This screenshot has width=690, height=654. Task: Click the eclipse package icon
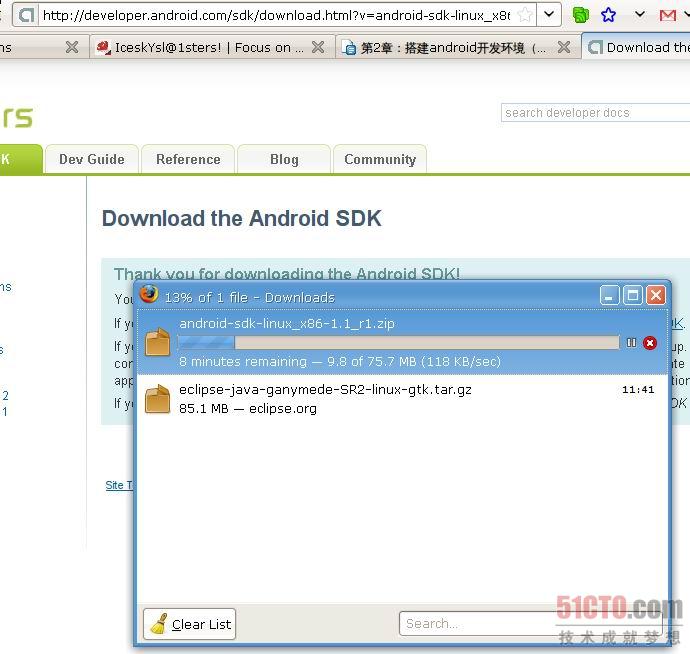pyautogui.click(x=157, y=399)
